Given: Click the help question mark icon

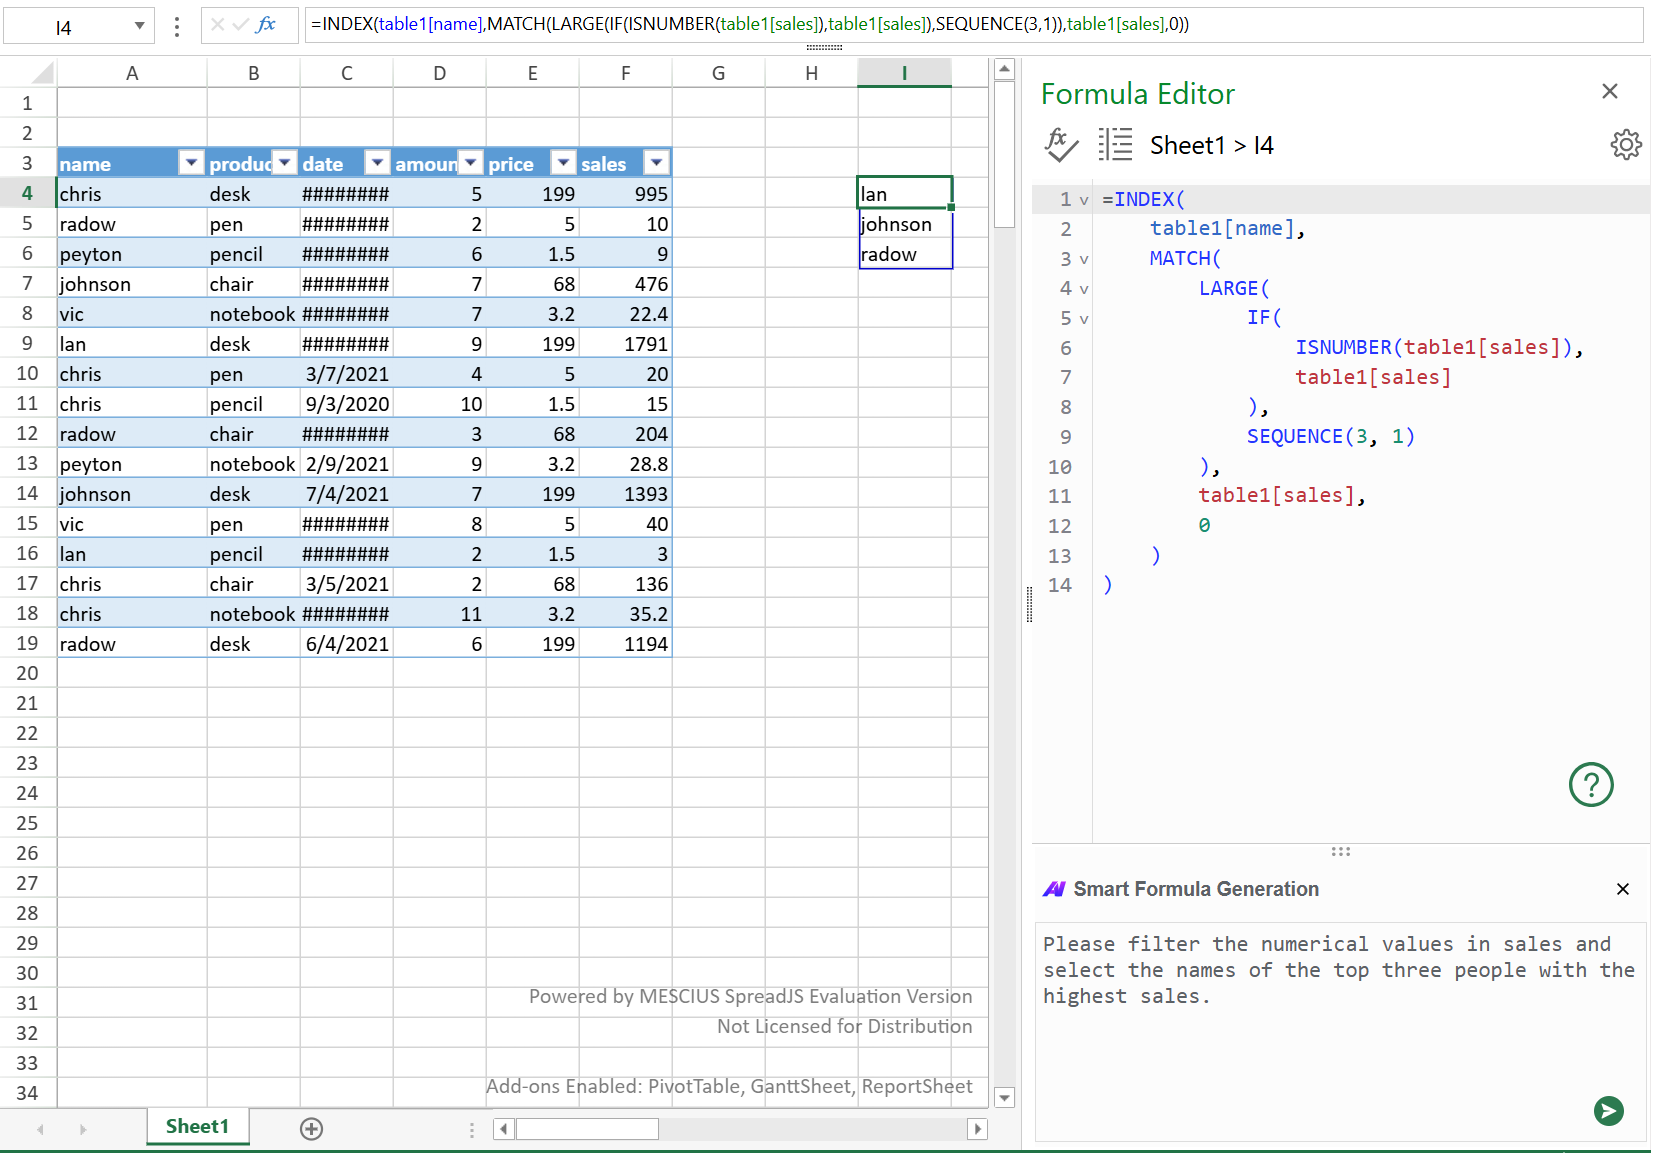Looking at the screenshot, I should coord(1591,786).
